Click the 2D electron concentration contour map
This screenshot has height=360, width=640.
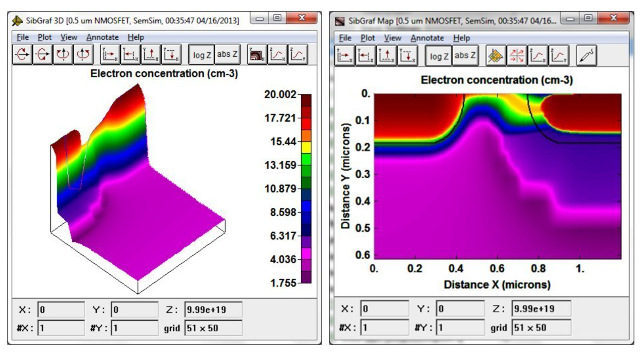498,176
